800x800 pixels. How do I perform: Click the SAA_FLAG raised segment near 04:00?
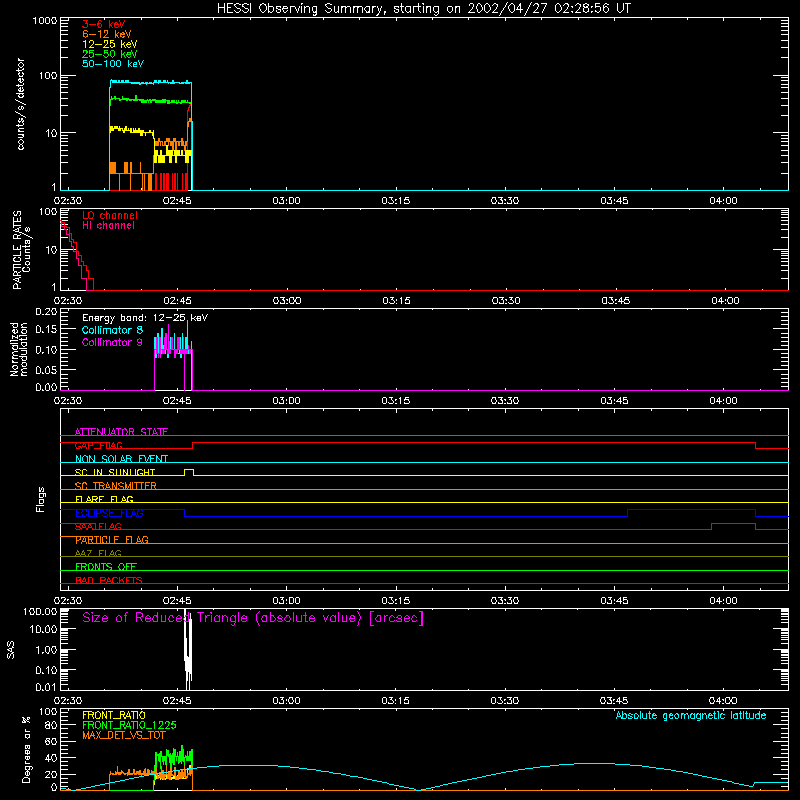tap(733, 524)
